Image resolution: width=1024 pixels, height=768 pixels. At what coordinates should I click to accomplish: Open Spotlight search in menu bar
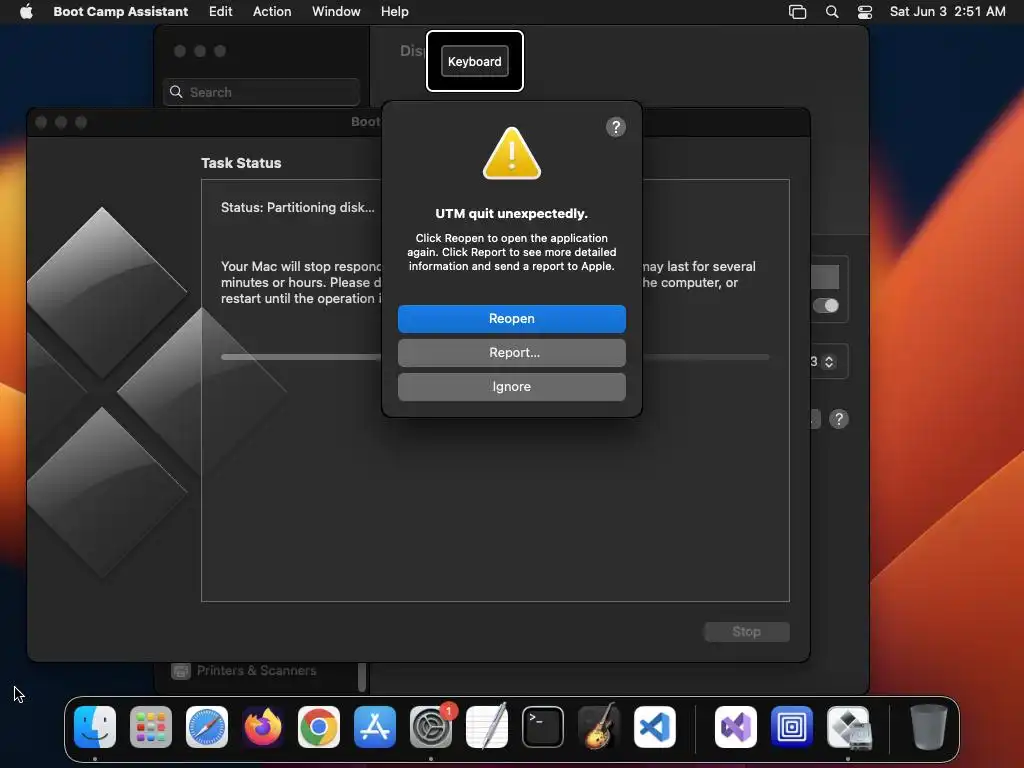832,12
